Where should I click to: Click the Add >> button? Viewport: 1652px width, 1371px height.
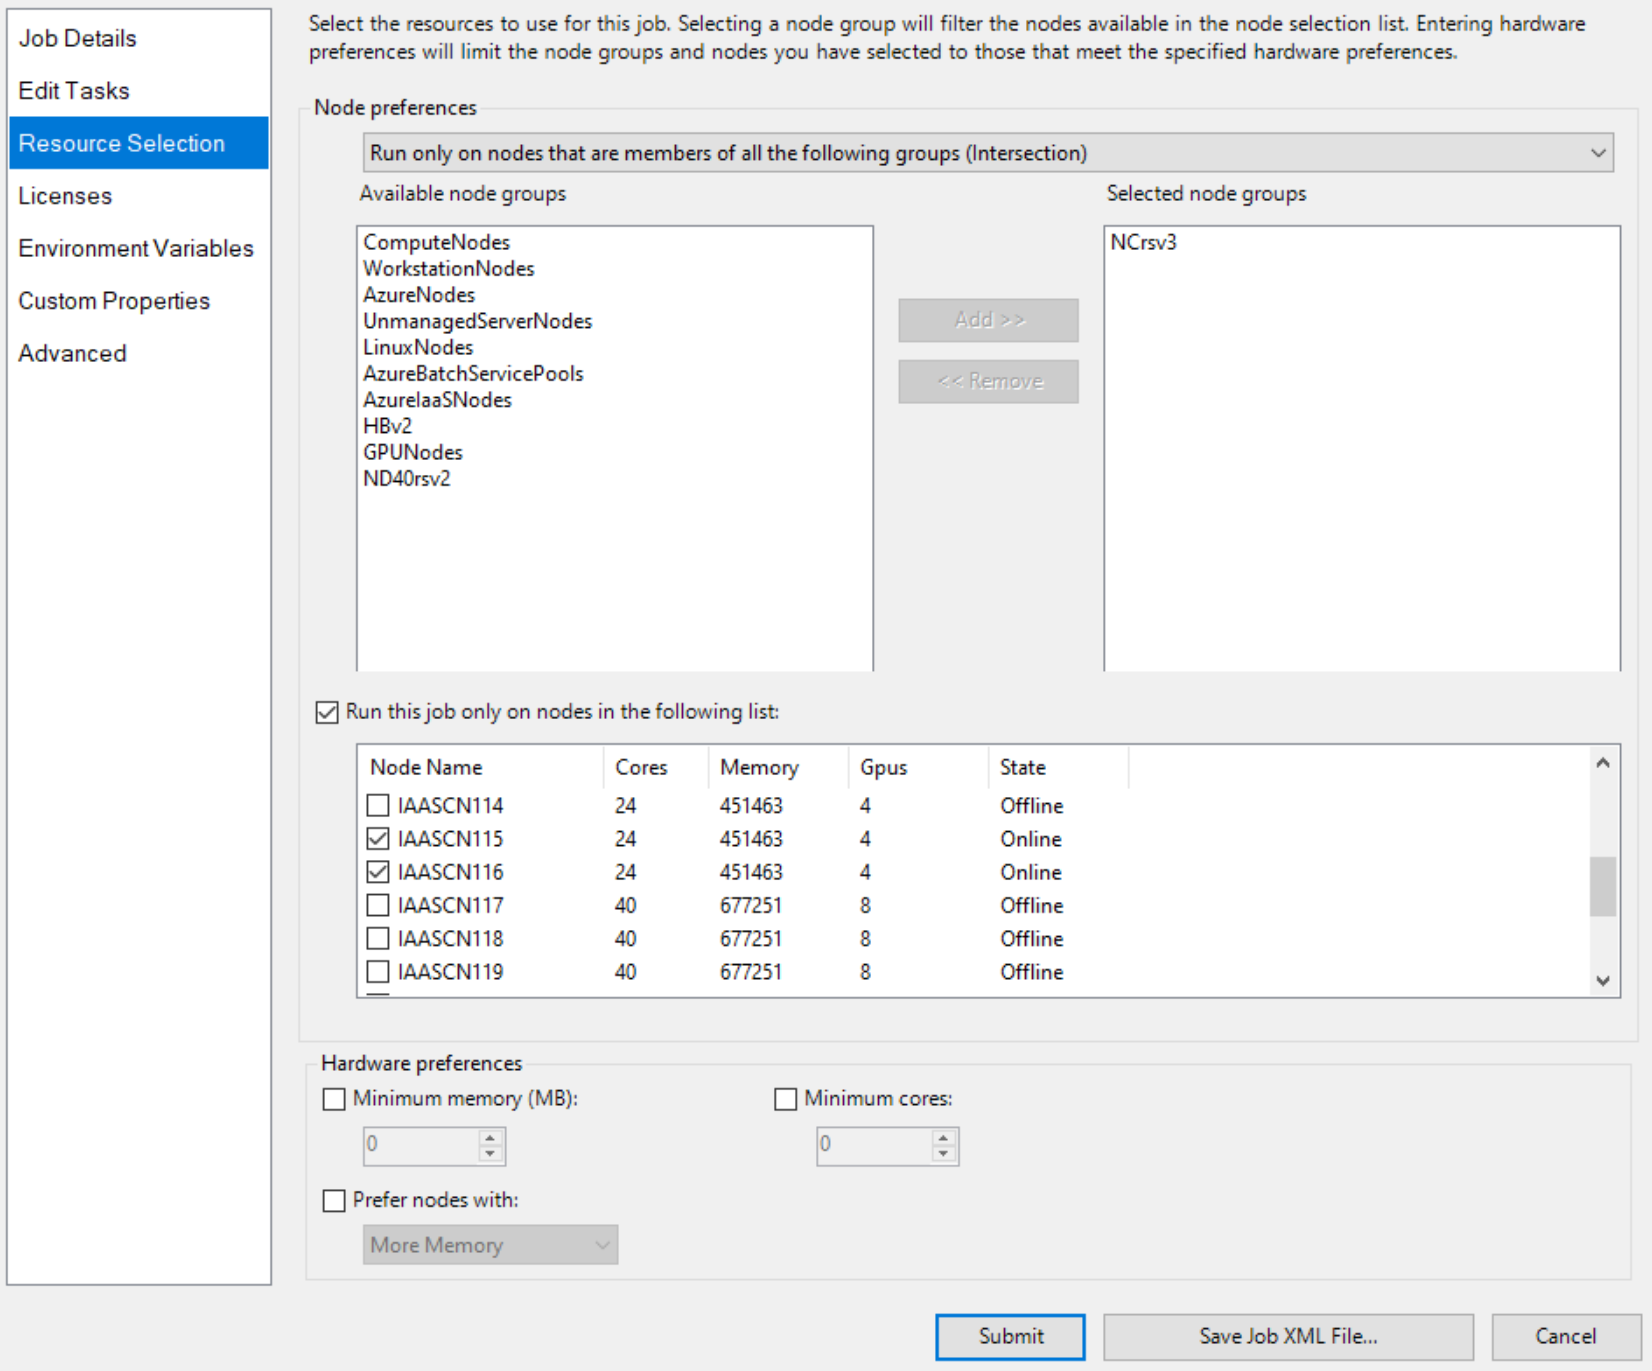click(x=988, y=320)
